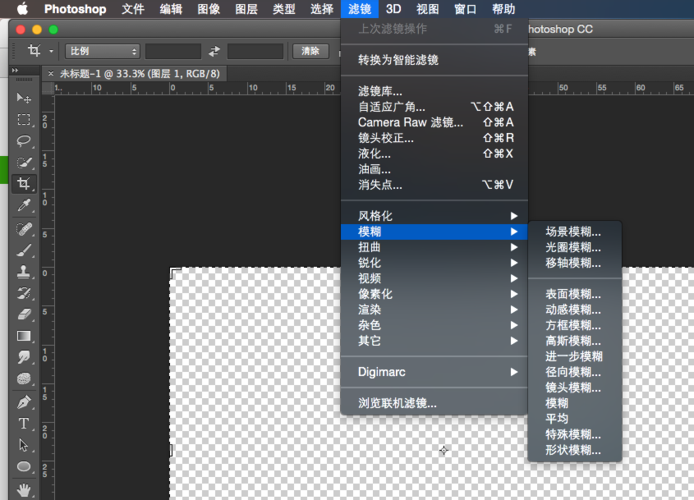Select the Eyedropper tool

click(23, 205)
